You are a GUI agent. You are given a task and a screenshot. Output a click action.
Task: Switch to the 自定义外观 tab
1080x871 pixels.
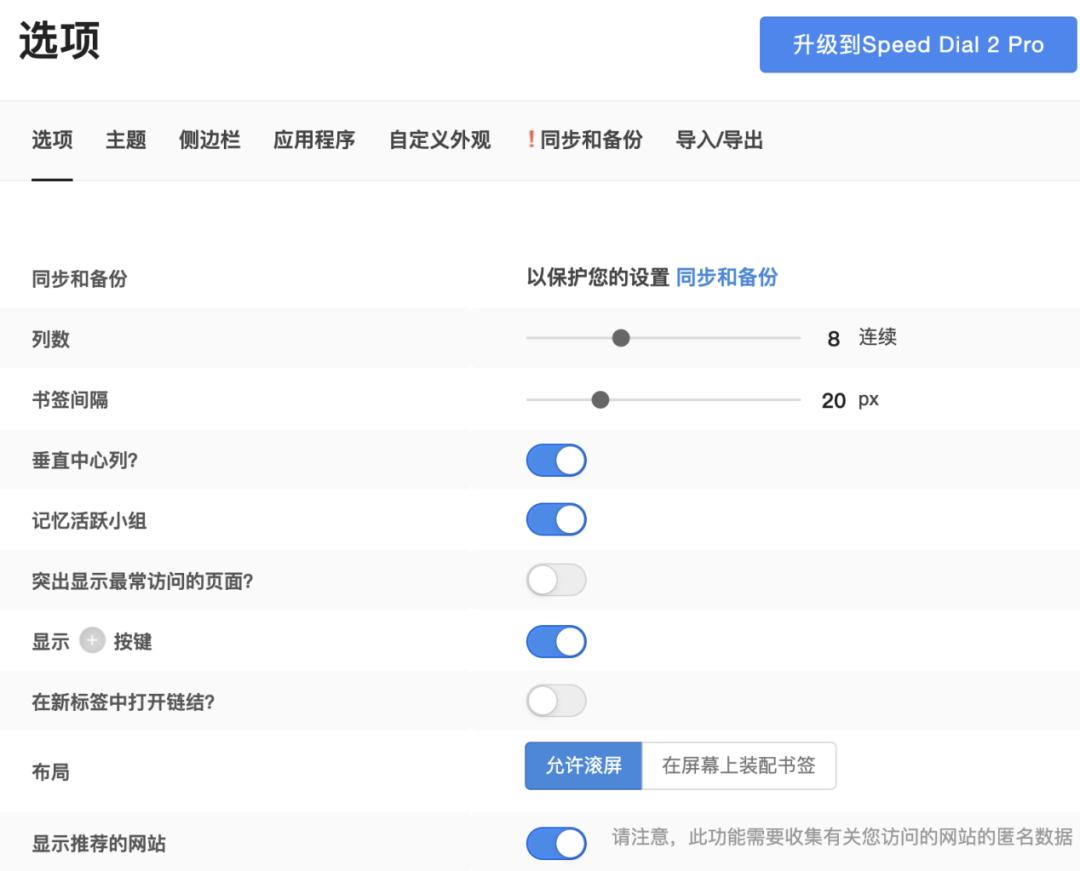tap(438, 140)
